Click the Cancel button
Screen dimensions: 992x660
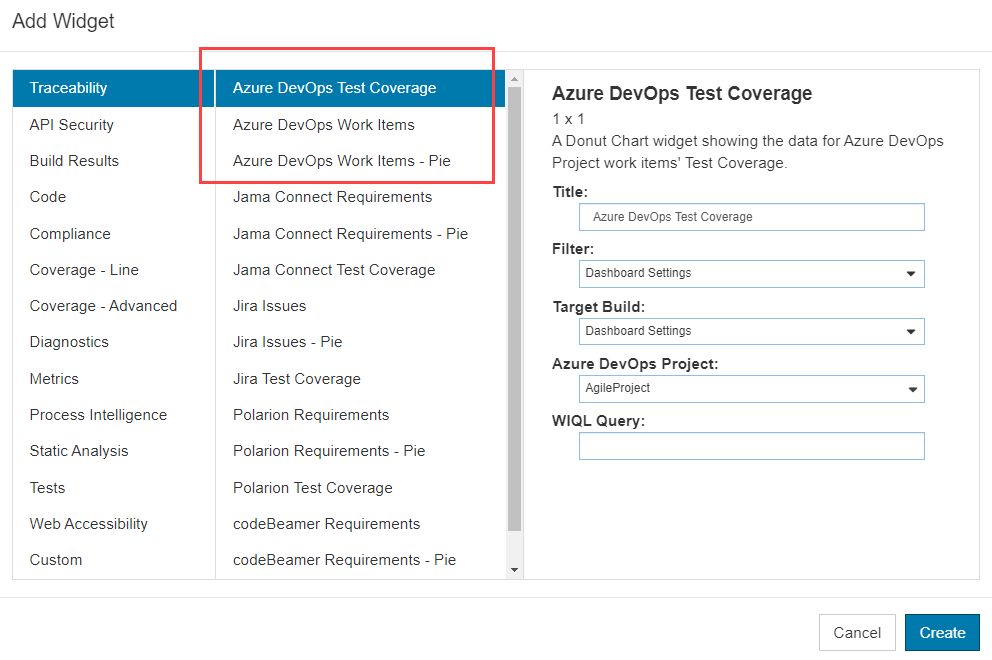coord(857,632)
